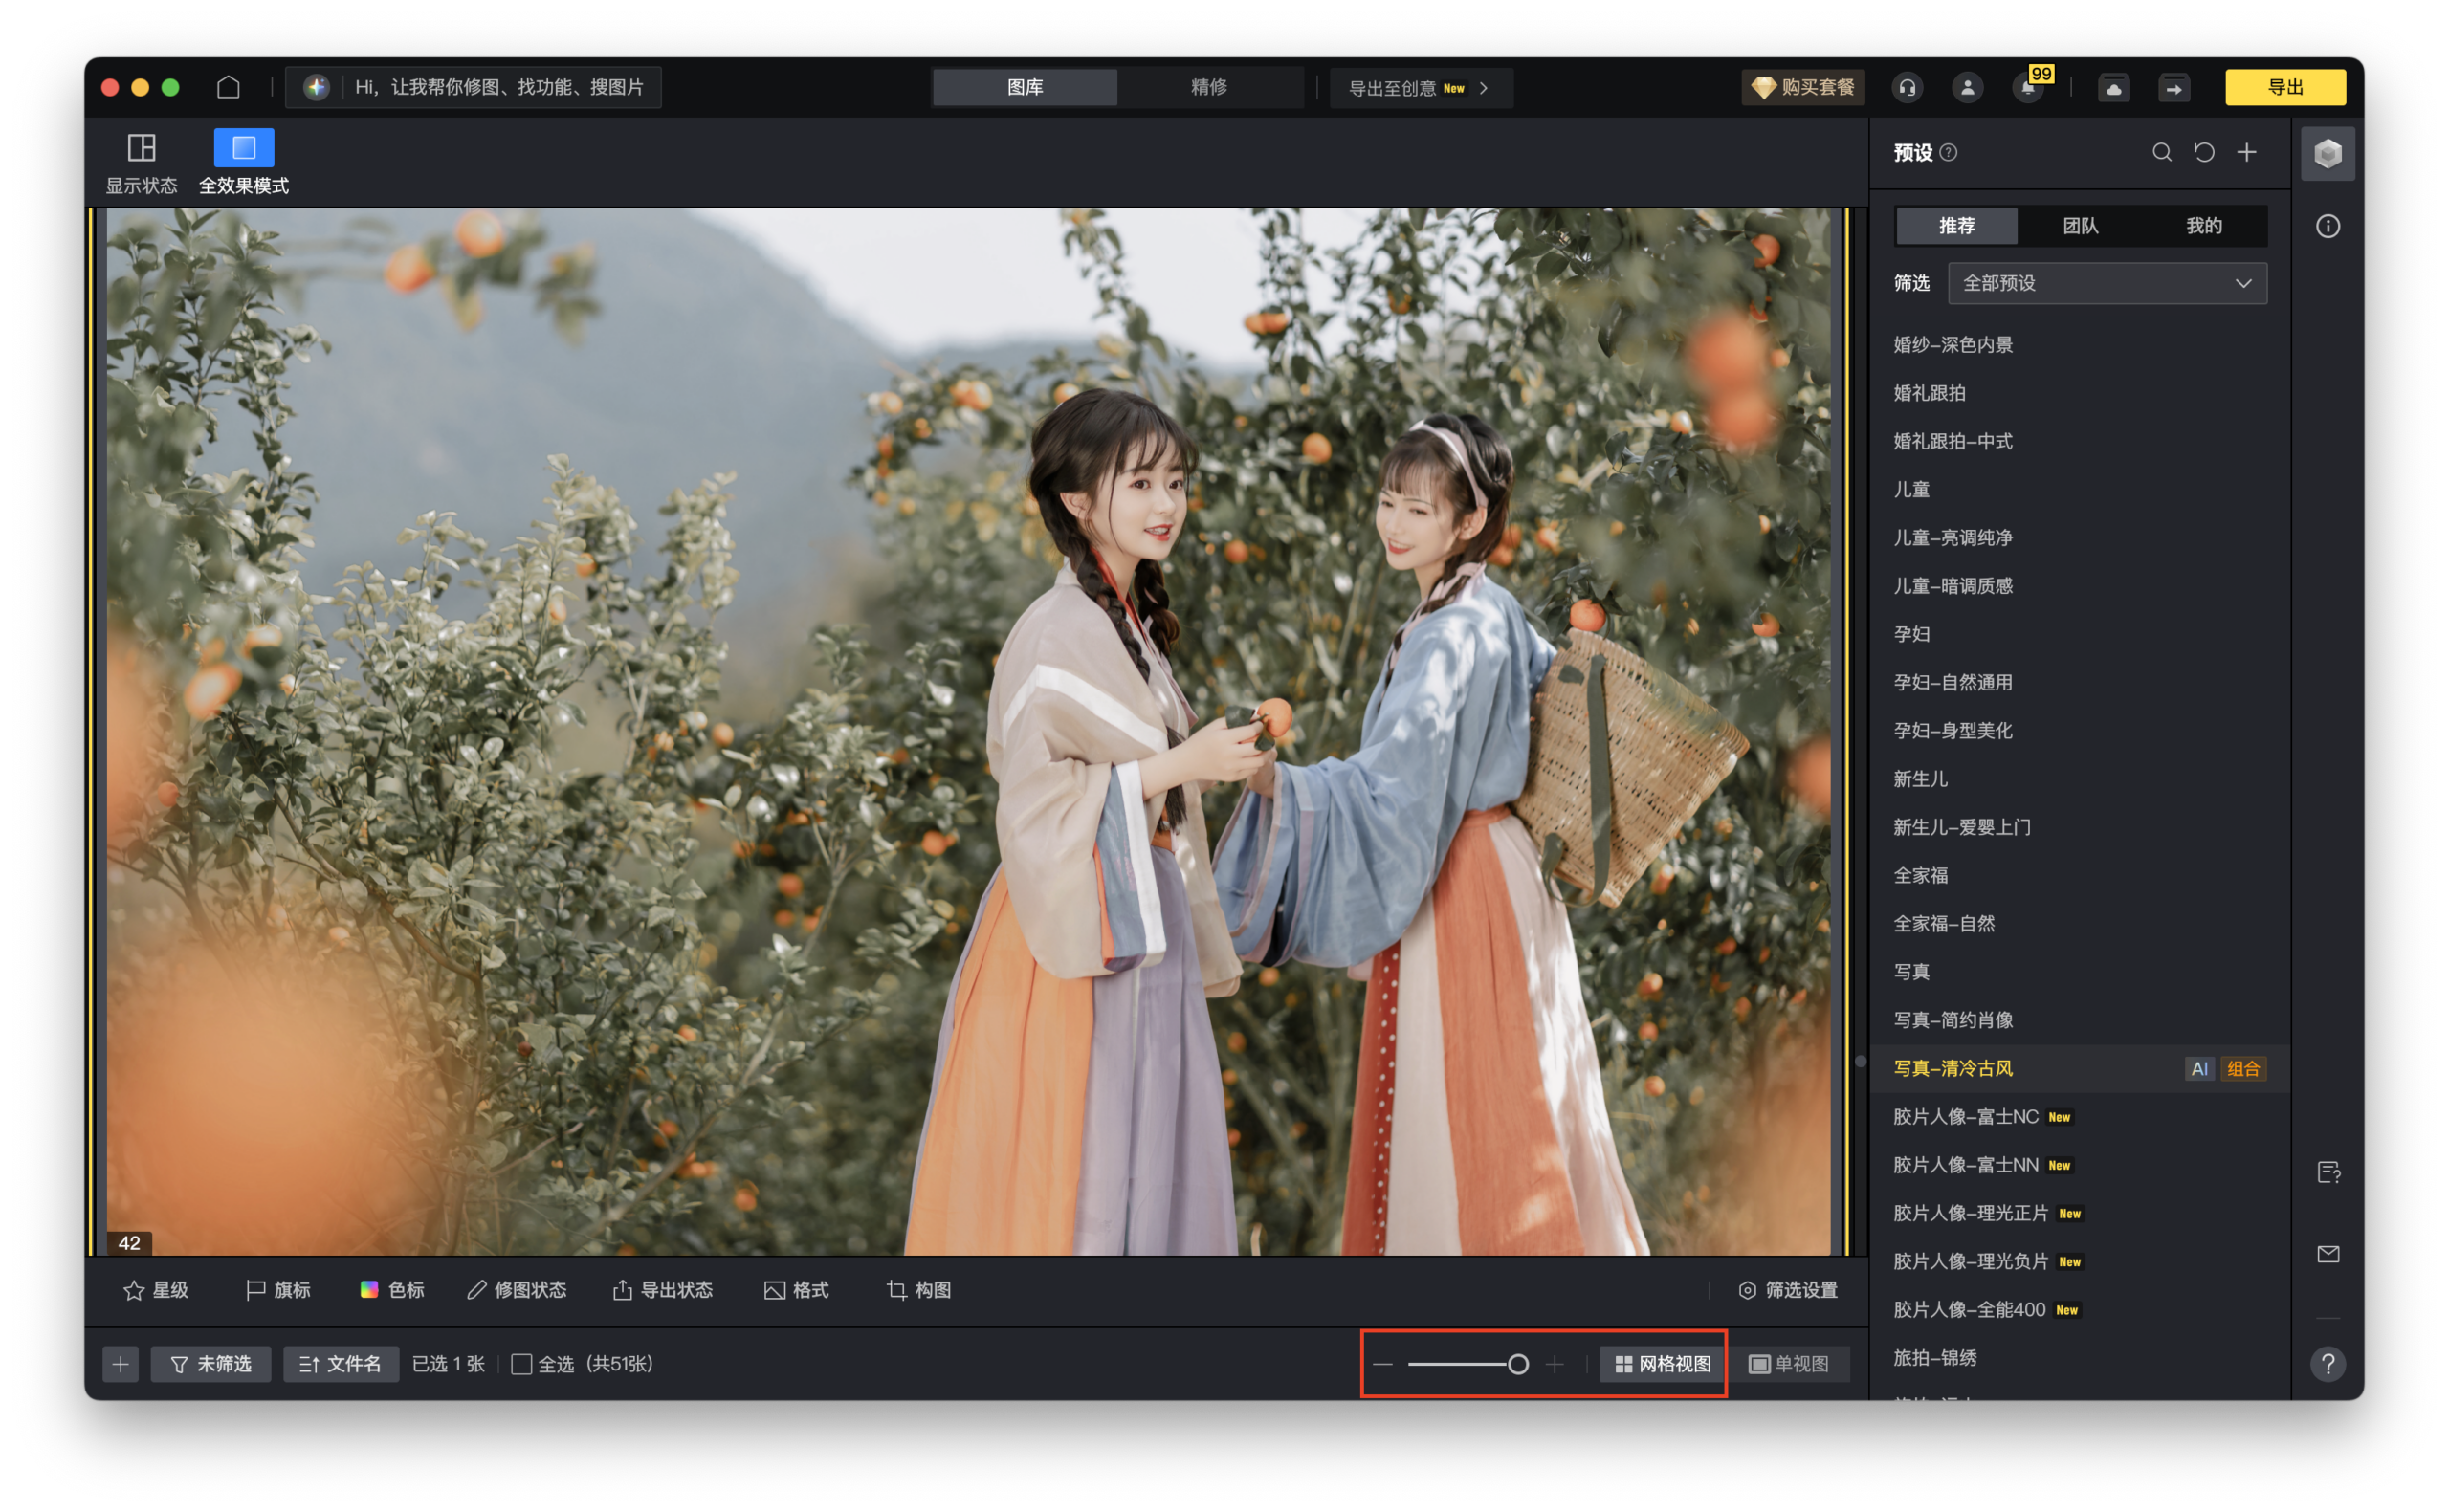Image resolution: width=2449 pixels, height=1512 pixels.
Task: Open the 全部预设 filter dropdown
Action: pos(2107,283)
